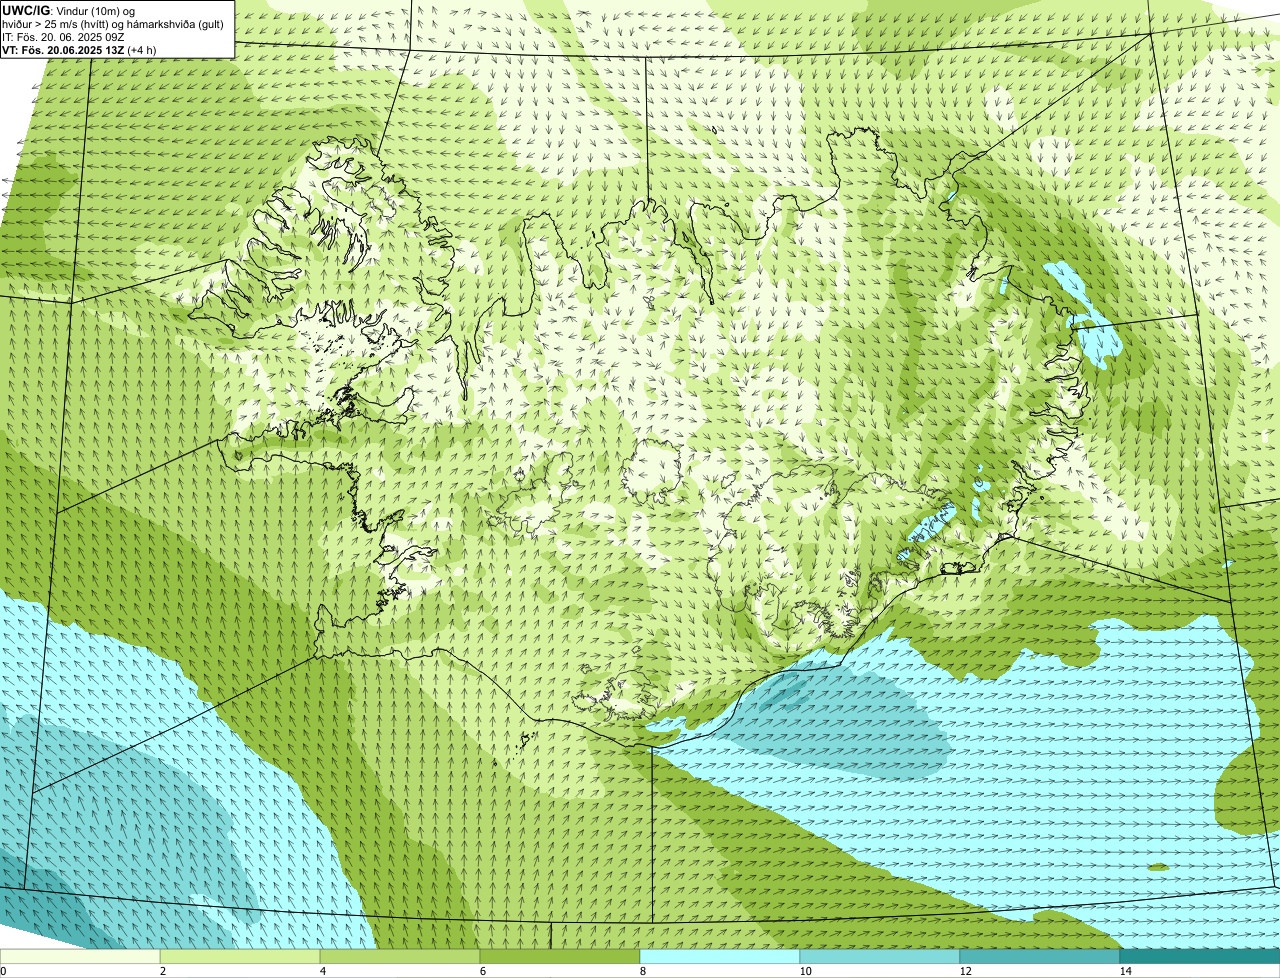Click the light cyan 8–10 legend swatch
Viewport: 1280px width, 978px height.
click(x=720, y=957)
